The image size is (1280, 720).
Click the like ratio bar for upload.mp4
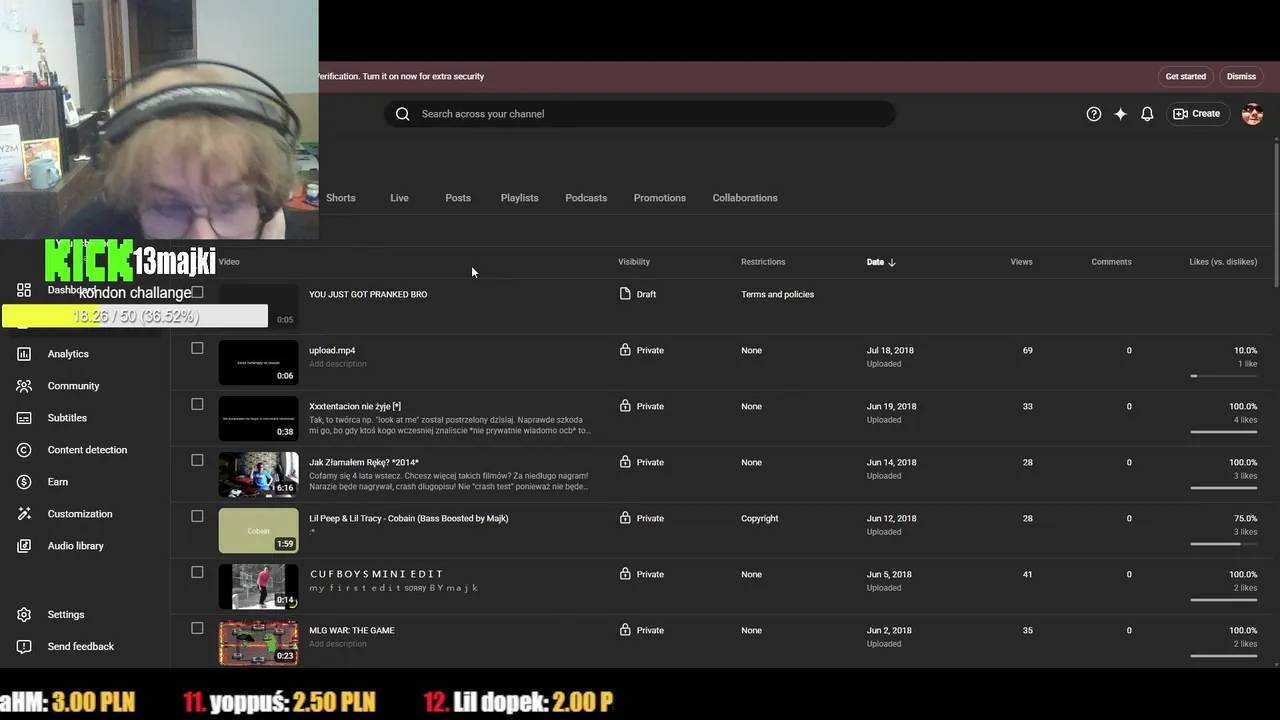click(1224, 376)
